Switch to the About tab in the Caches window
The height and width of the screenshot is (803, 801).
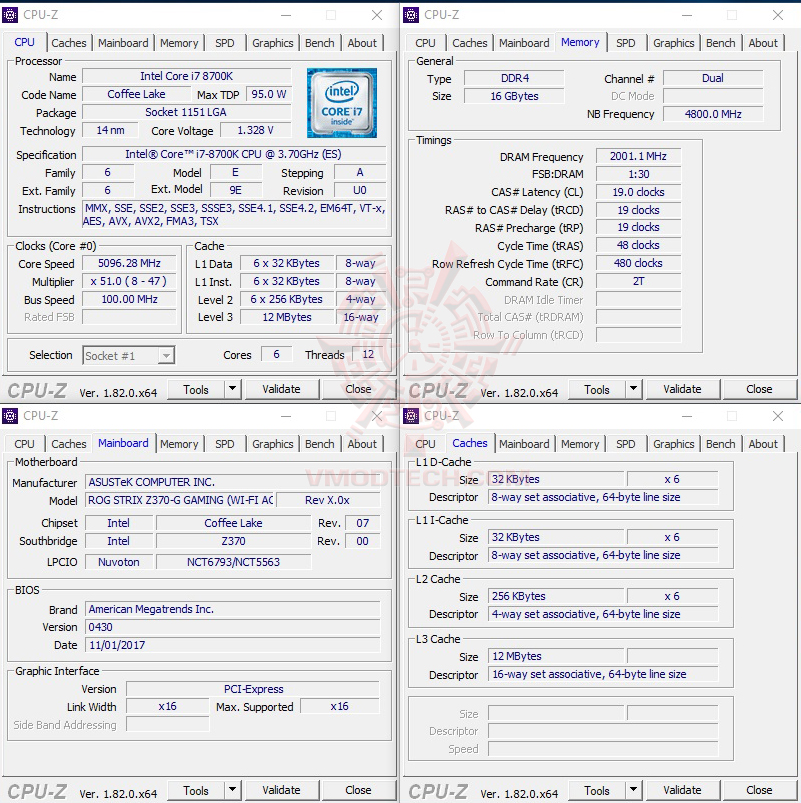pos(763,443)
